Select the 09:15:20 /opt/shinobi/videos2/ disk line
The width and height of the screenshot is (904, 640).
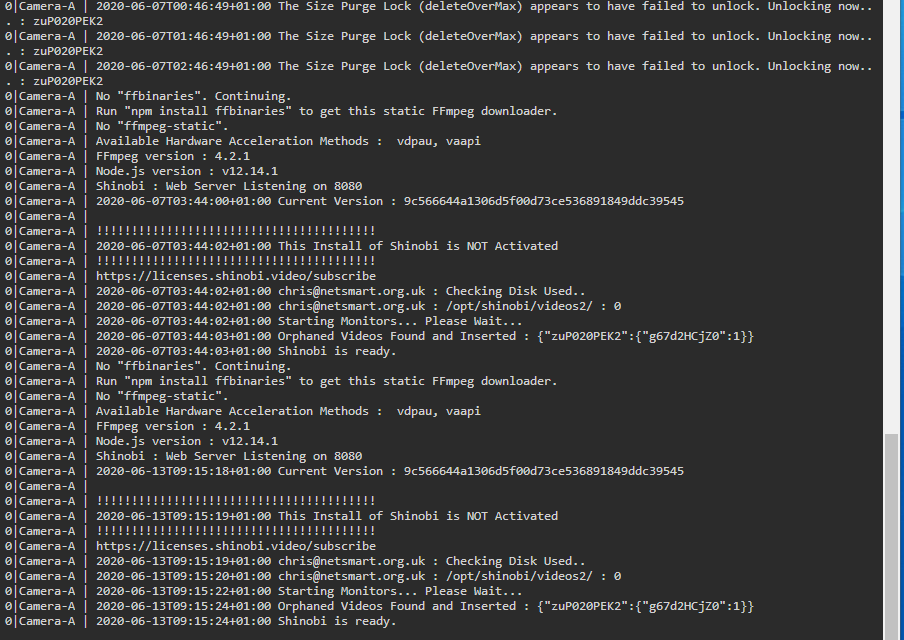point(359,576)
